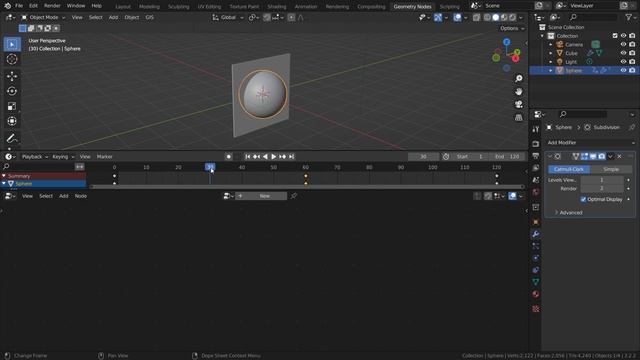Play the animation in reverse

(x=265, y=157)
